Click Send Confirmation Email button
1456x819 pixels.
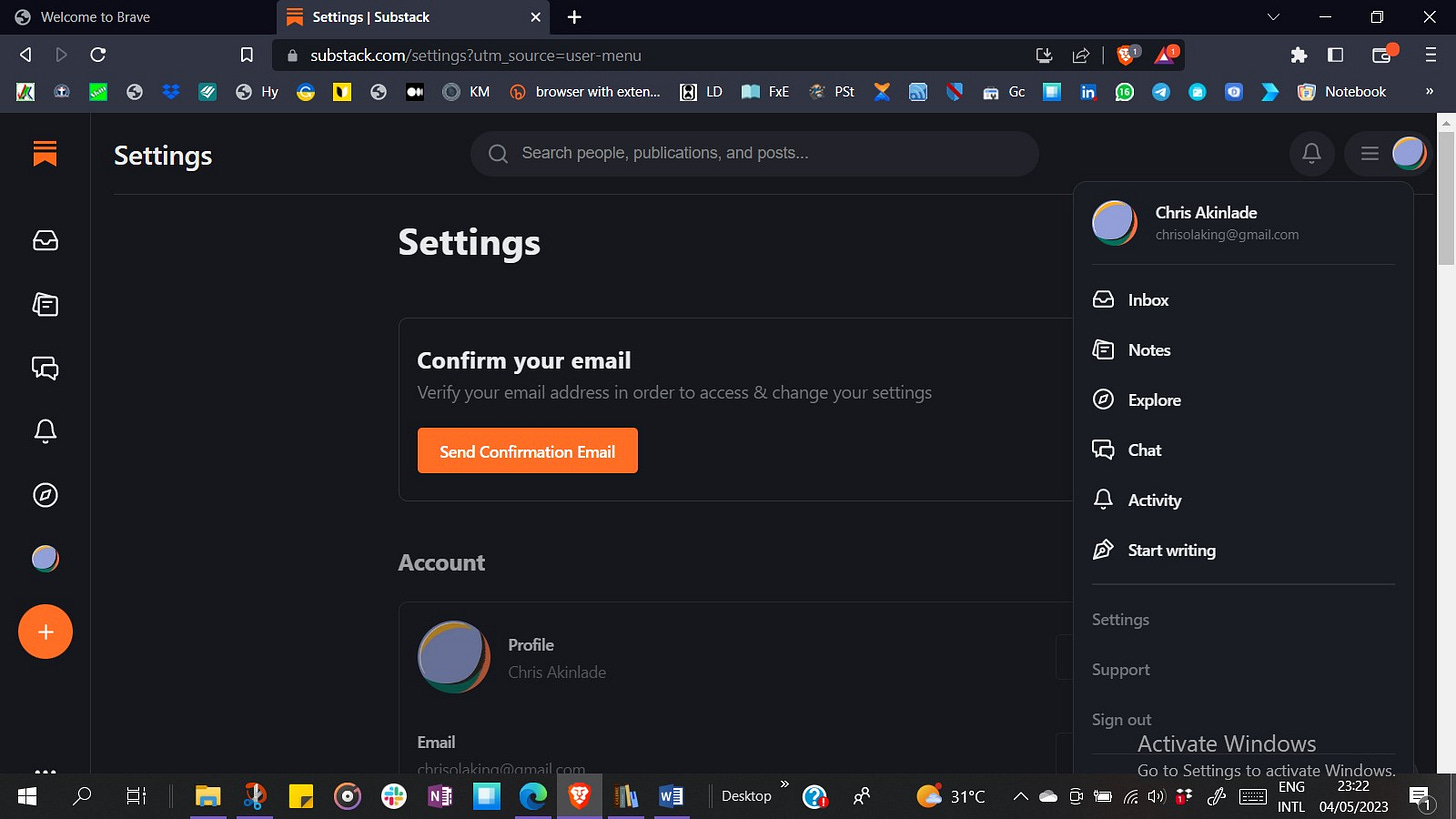[527, 451]
